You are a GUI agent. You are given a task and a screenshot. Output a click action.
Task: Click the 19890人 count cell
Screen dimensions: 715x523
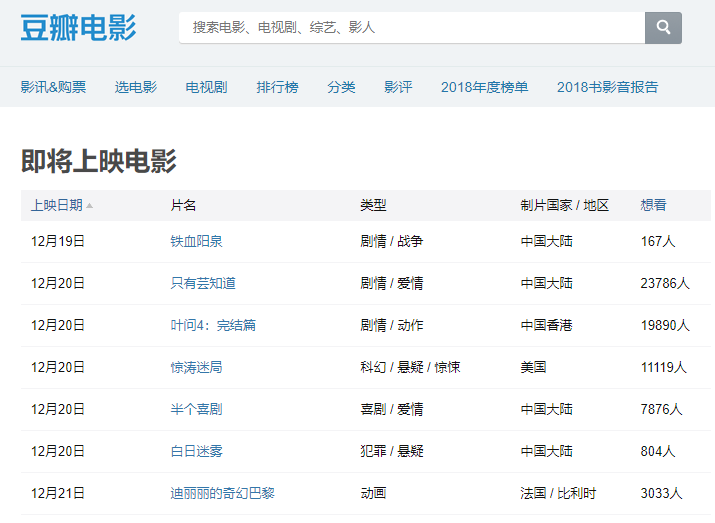tap(665, 325)
